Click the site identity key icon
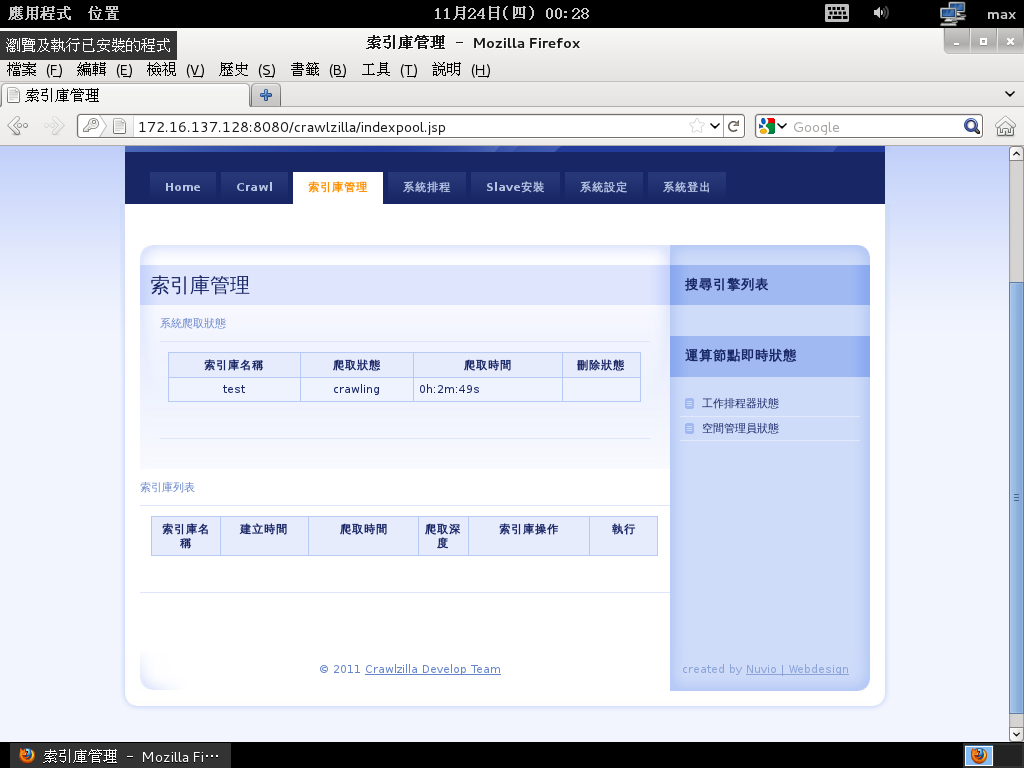Viewport: 1024px width, 768px height. [91, 125]
